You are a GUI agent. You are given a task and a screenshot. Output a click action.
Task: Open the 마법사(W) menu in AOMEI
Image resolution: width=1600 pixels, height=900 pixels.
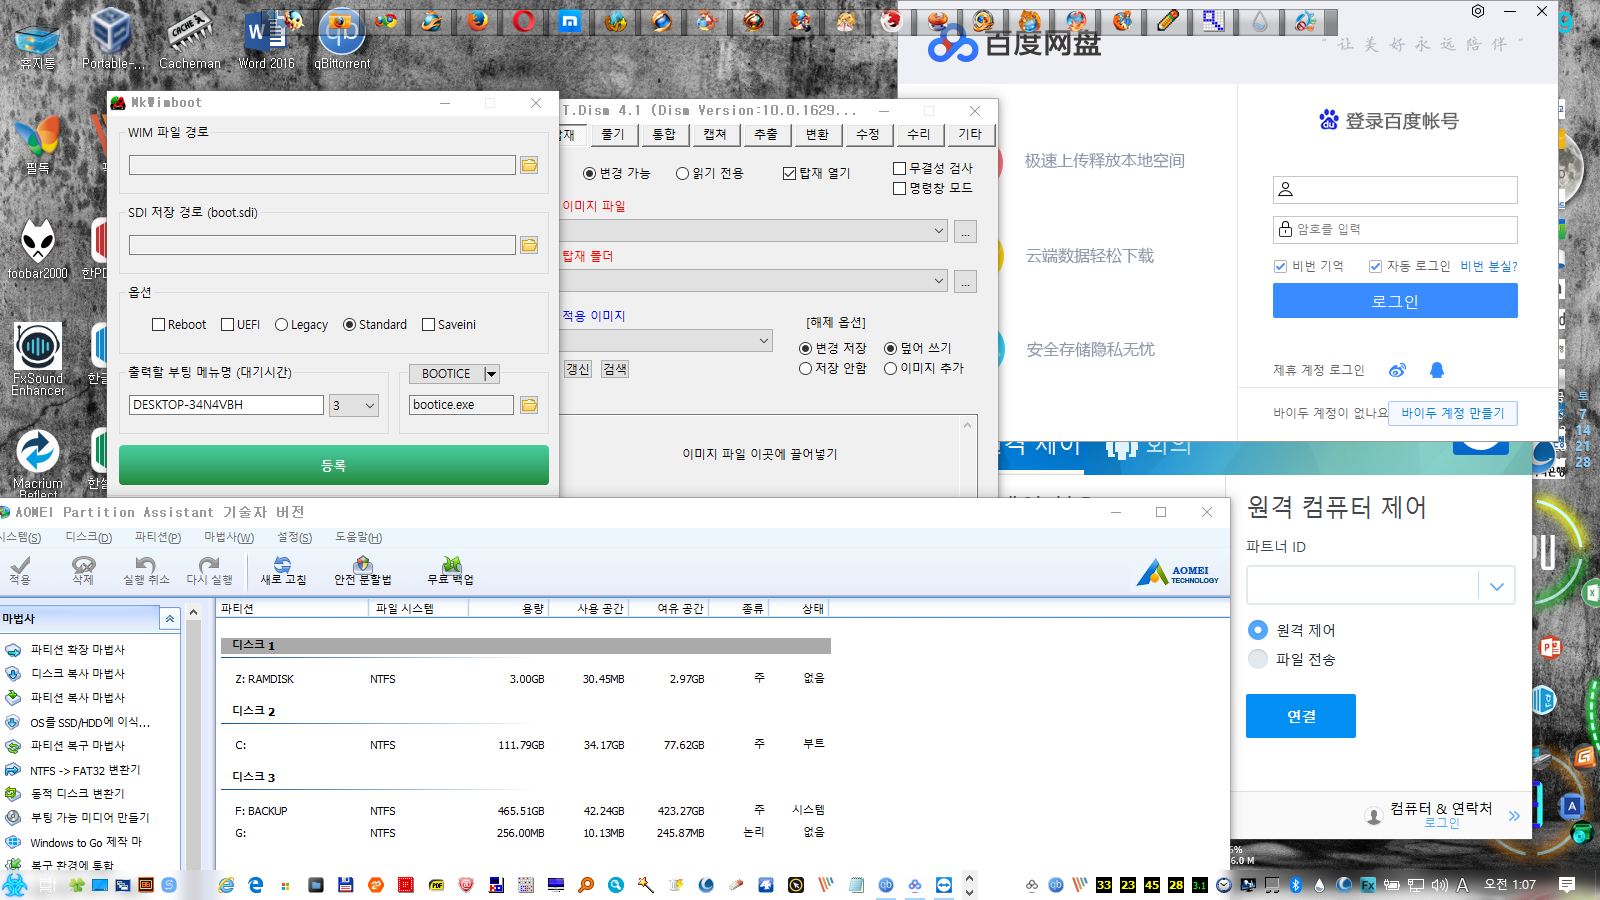click(229, 538)
